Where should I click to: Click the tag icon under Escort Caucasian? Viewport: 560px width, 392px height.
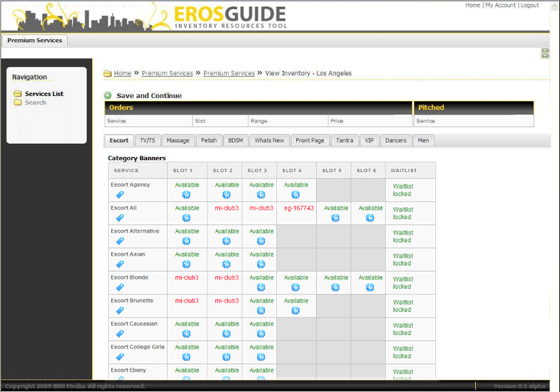tap(120, 334)
